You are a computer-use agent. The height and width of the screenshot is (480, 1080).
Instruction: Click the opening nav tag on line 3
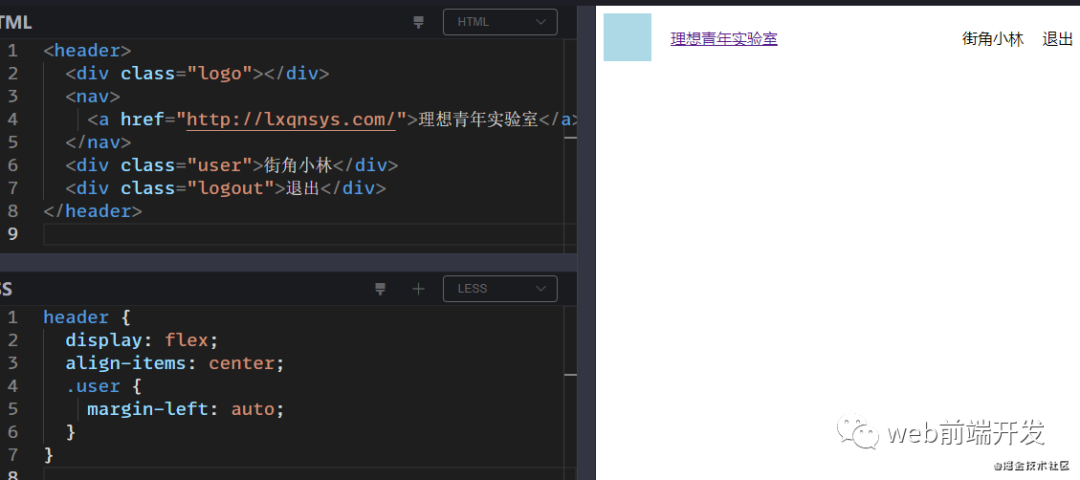tap(93, 96)
